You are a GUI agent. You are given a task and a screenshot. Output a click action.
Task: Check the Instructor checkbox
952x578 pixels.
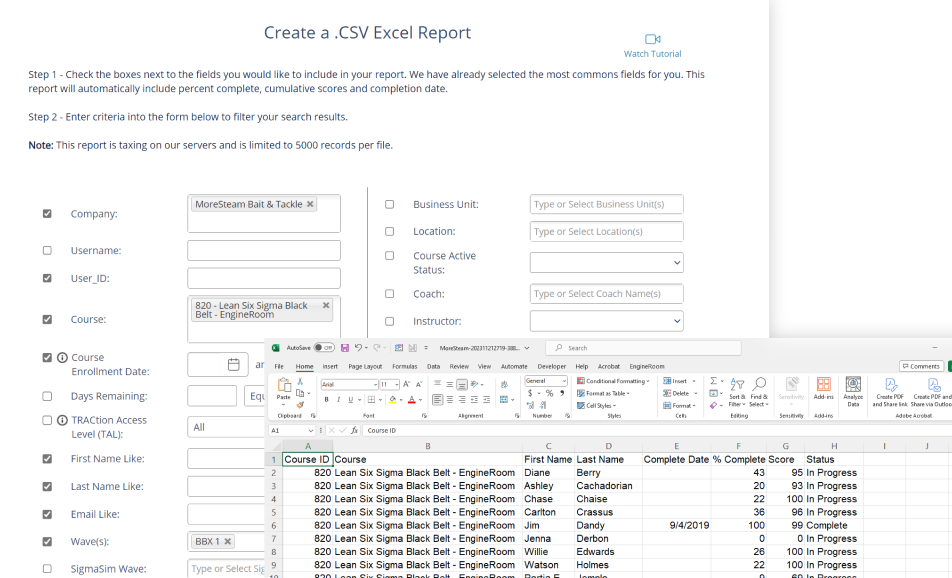coord(390,321)
